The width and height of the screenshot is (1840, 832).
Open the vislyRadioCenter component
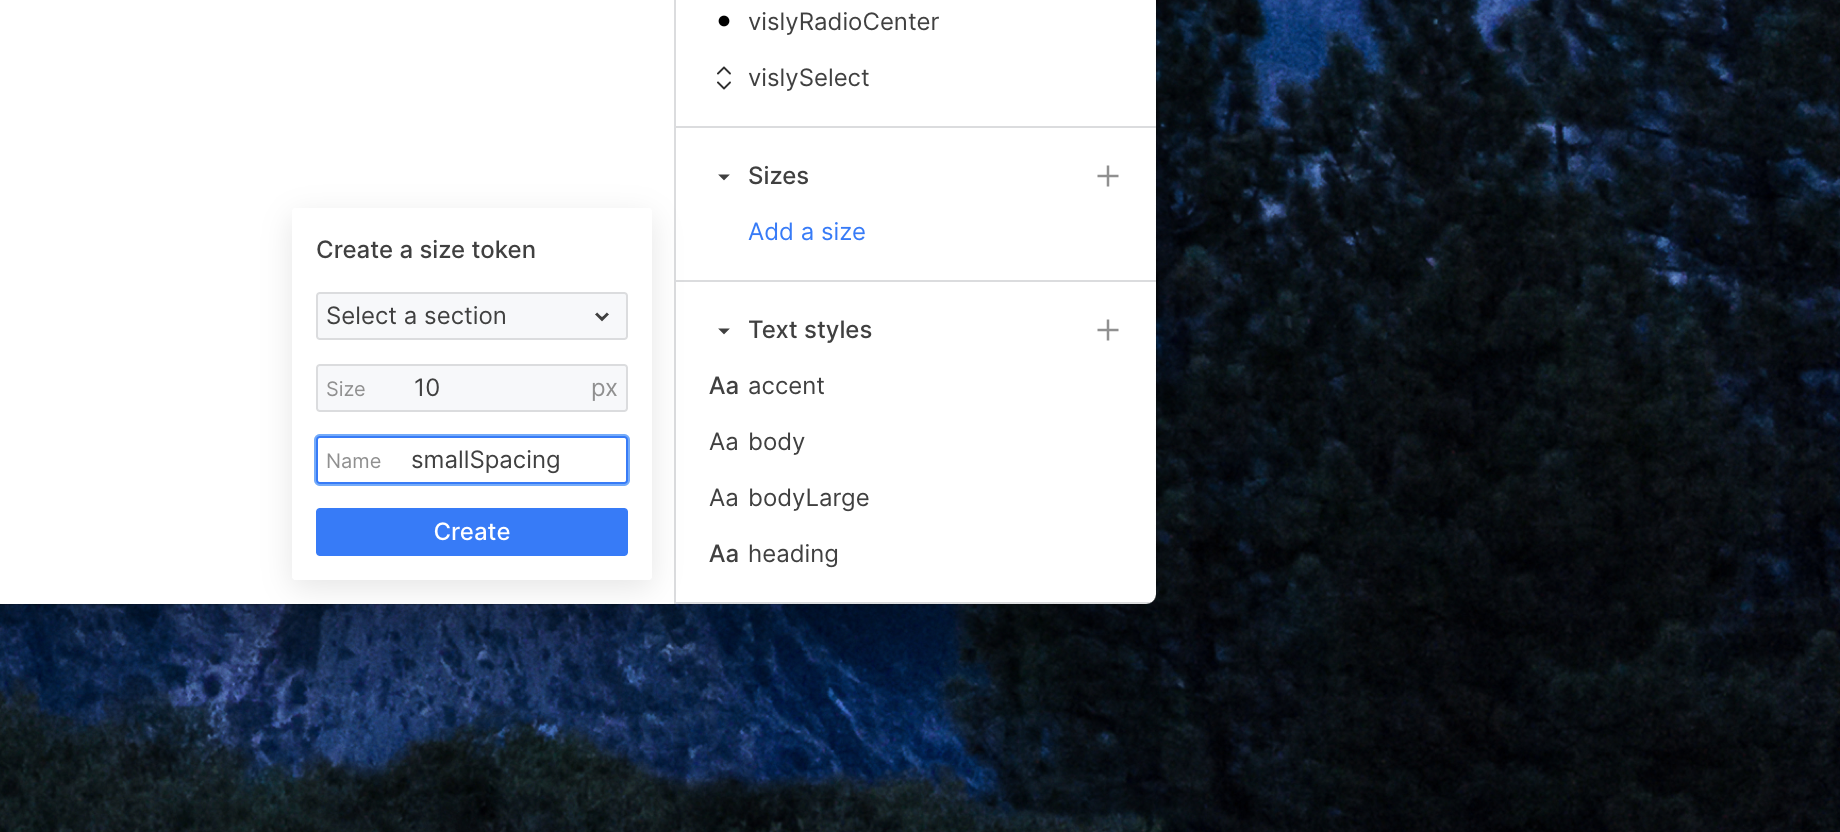tap(843, 22)
